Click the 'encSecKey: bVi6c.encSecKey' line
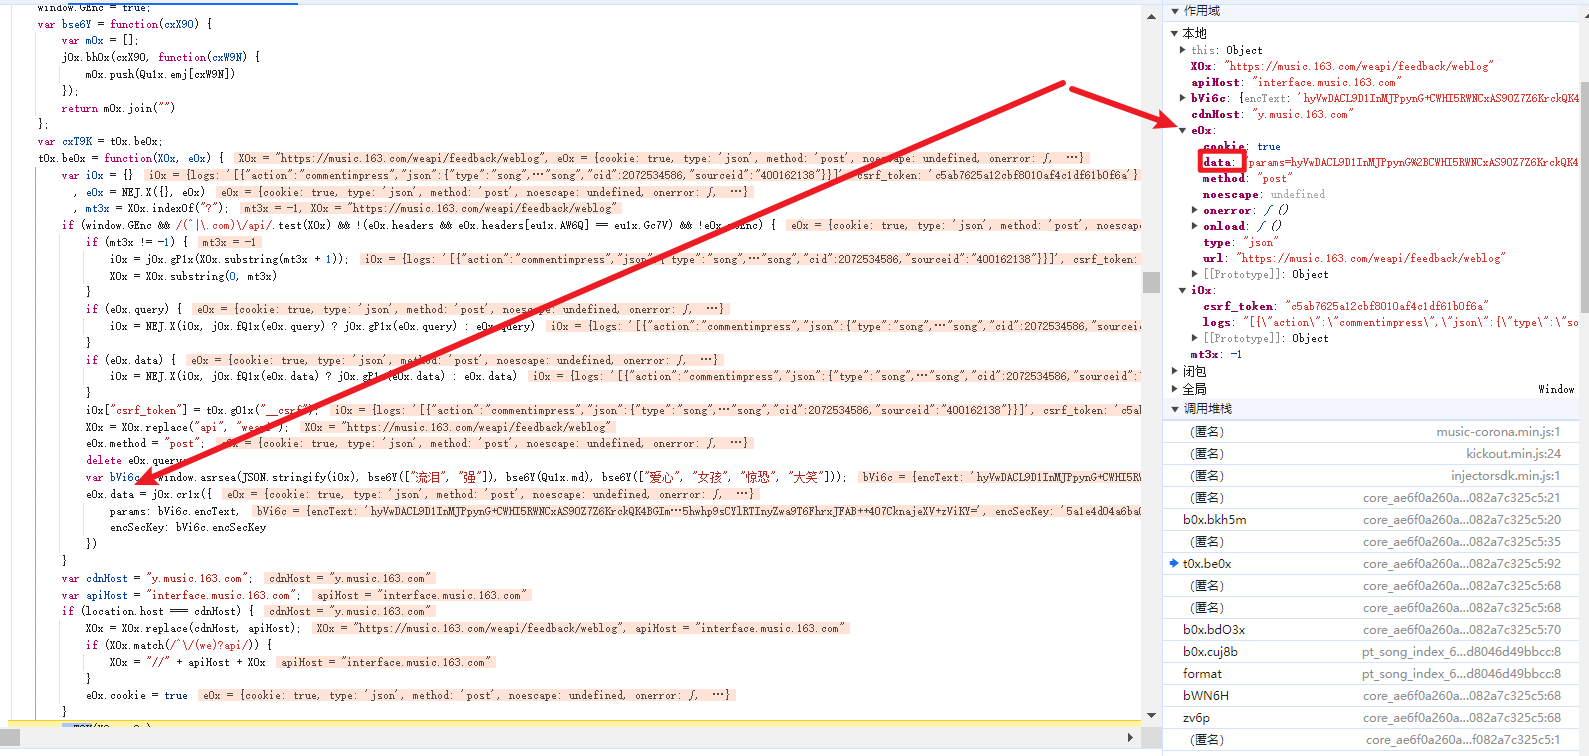Screen dimensions: 1589x756 click(188, 527)
